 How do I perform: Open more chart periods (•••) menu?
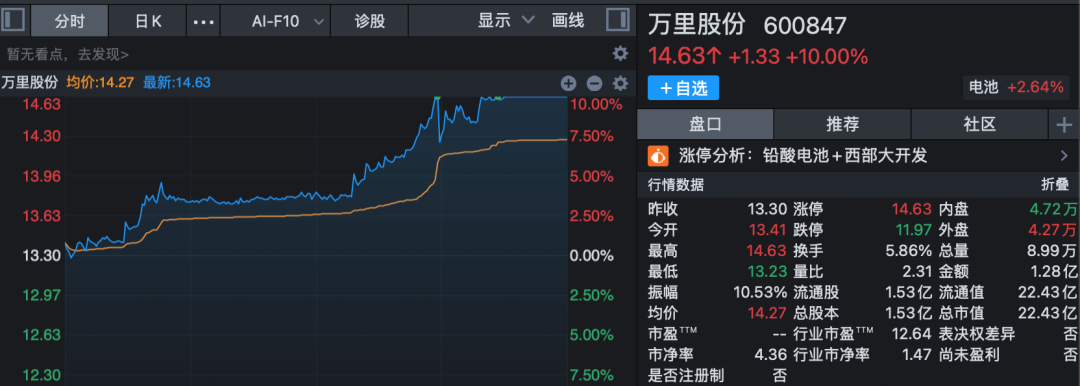click(x=204, y=21)
